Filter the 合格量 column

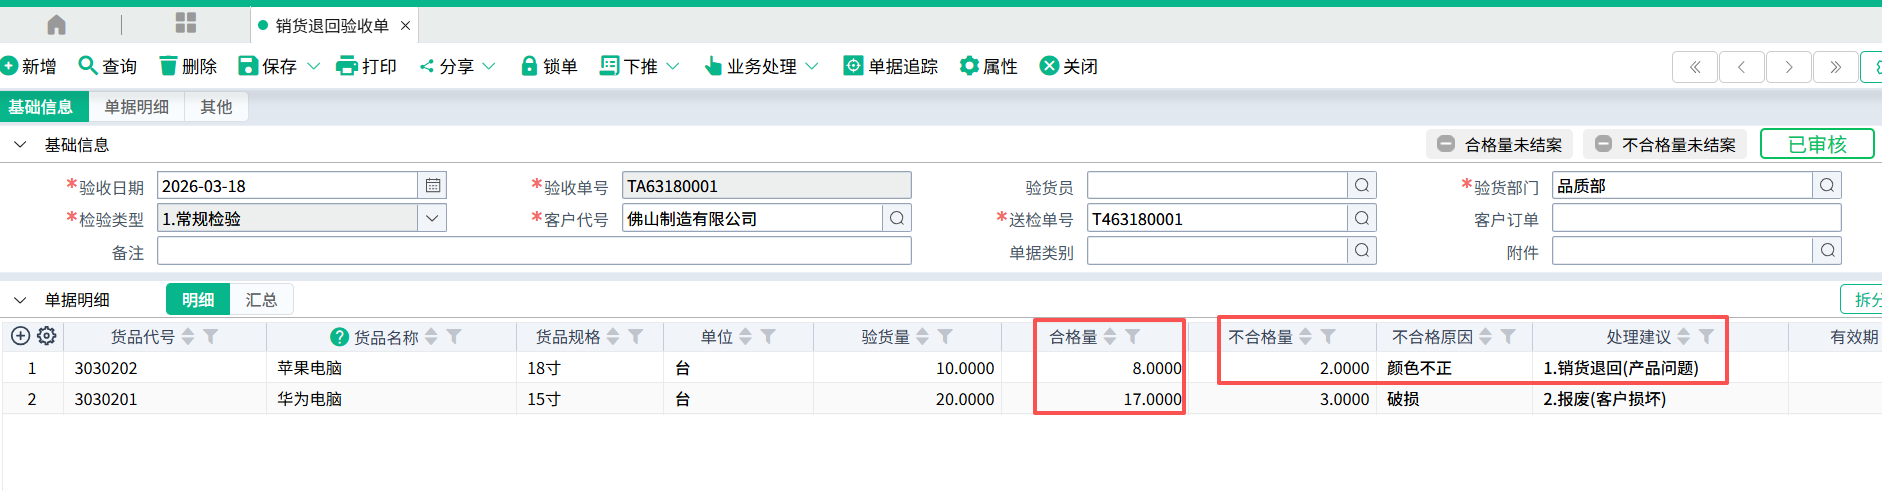tap(1133, 337)
